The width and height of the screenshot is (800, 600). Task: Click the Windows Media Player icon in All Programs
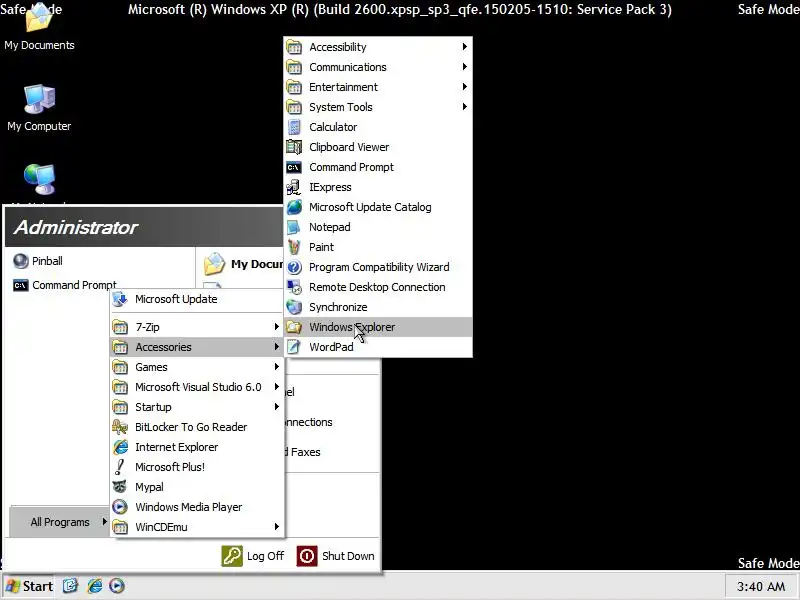[120, 507]
